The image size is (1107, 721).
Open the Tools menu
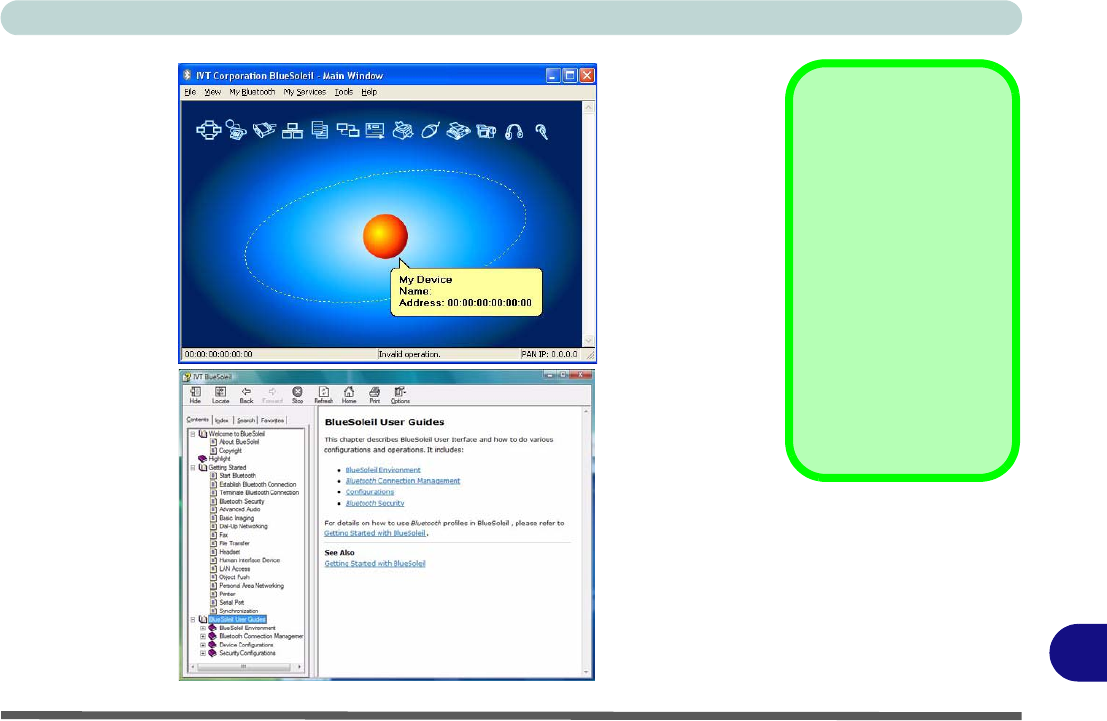point(344,92)
